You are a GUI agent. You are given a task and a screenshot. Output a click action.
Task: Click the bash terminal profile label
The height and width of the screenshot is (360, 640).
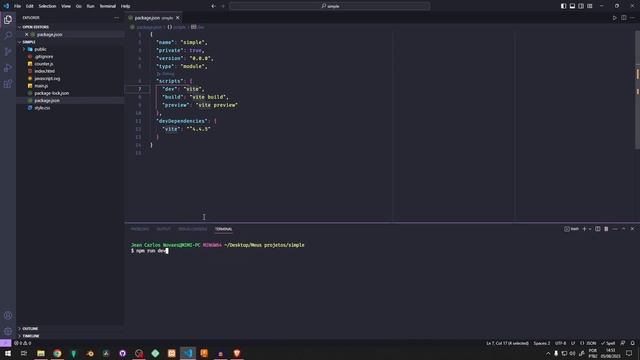click(x=571, y=229)
